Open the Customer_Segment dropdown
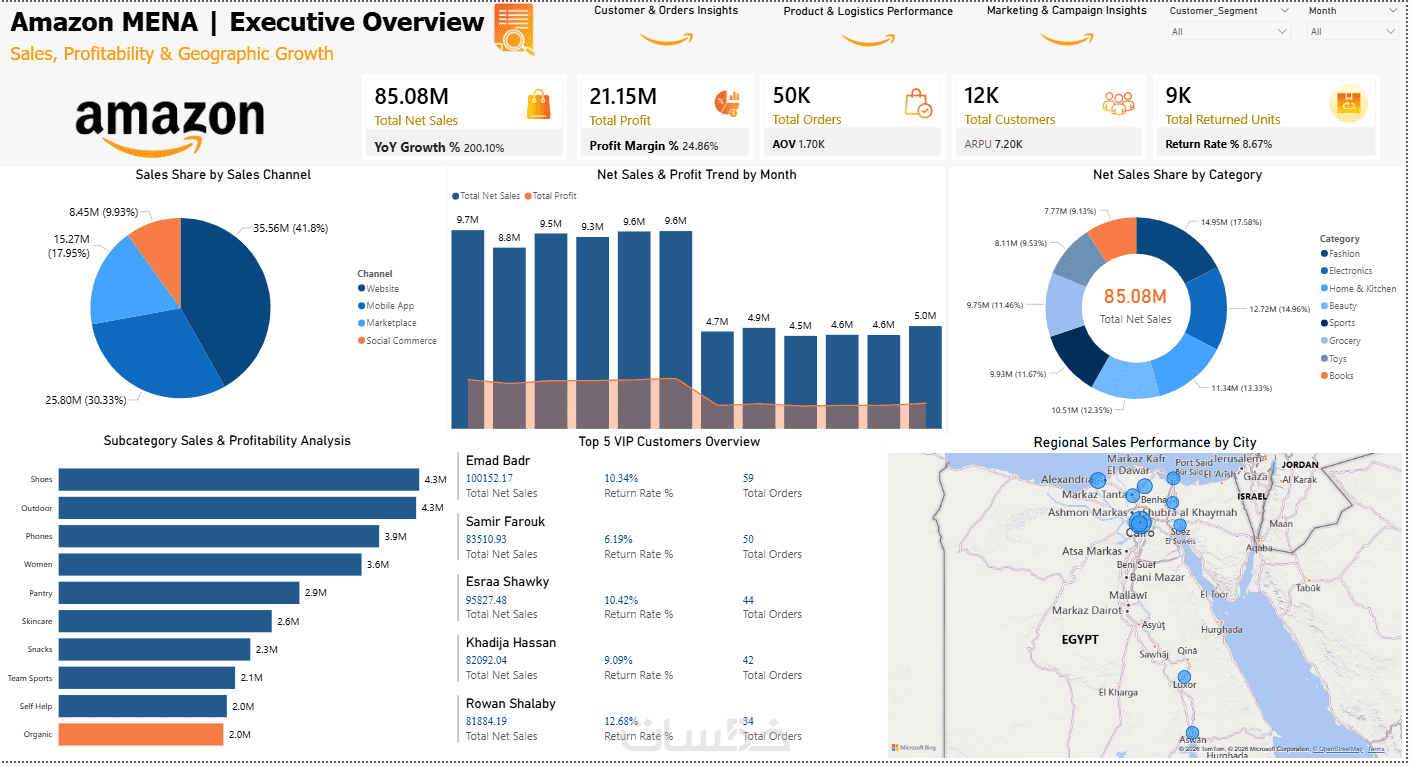The height and width of the screenshot is (767, 1411). [1229, 32]
